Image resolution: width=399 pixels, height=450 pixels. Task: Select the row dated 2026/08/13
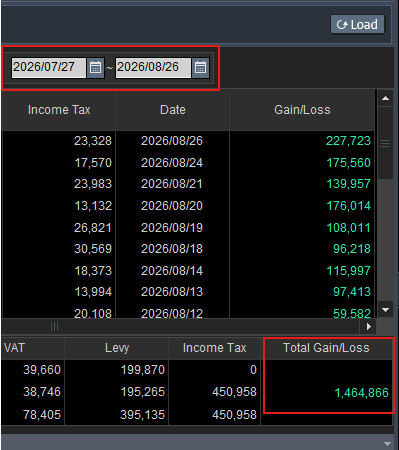tap(188, 292)
